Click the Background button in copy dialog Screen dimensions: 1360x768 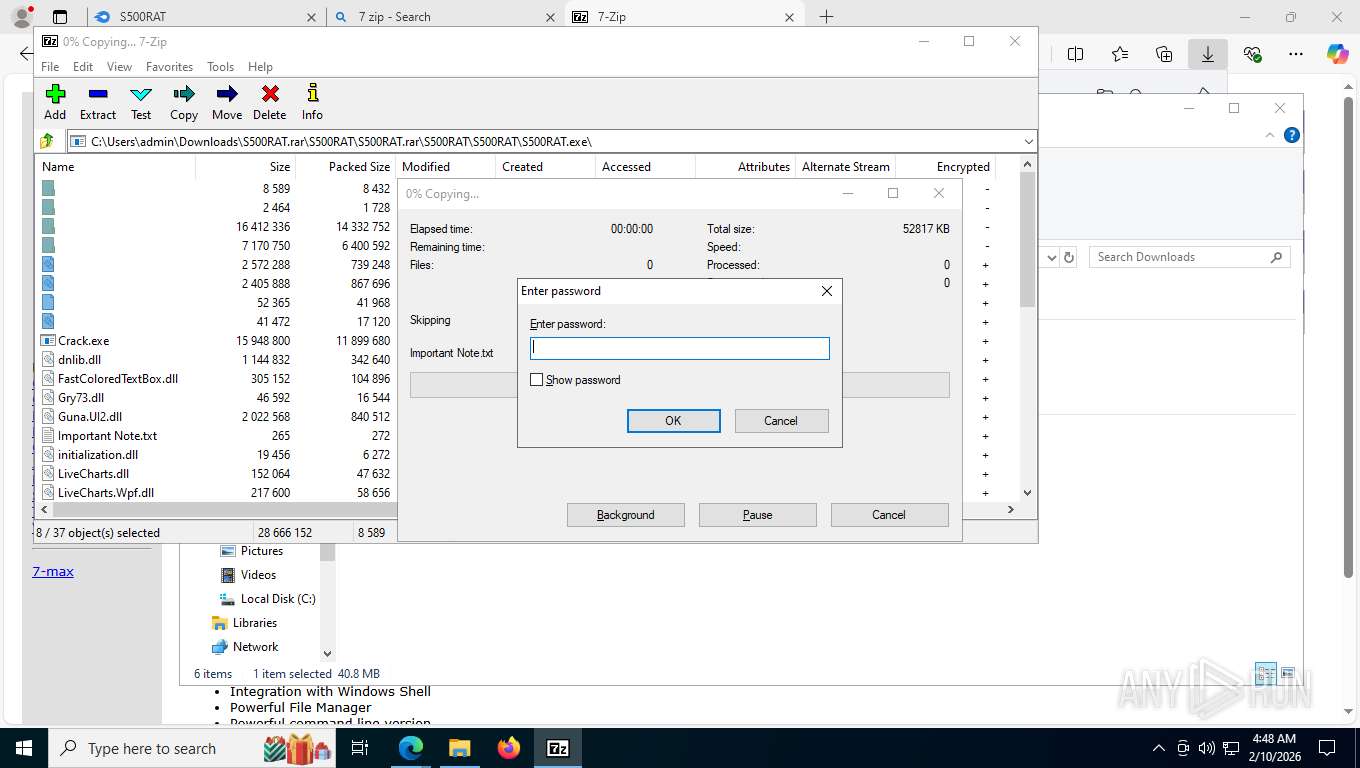625,515
